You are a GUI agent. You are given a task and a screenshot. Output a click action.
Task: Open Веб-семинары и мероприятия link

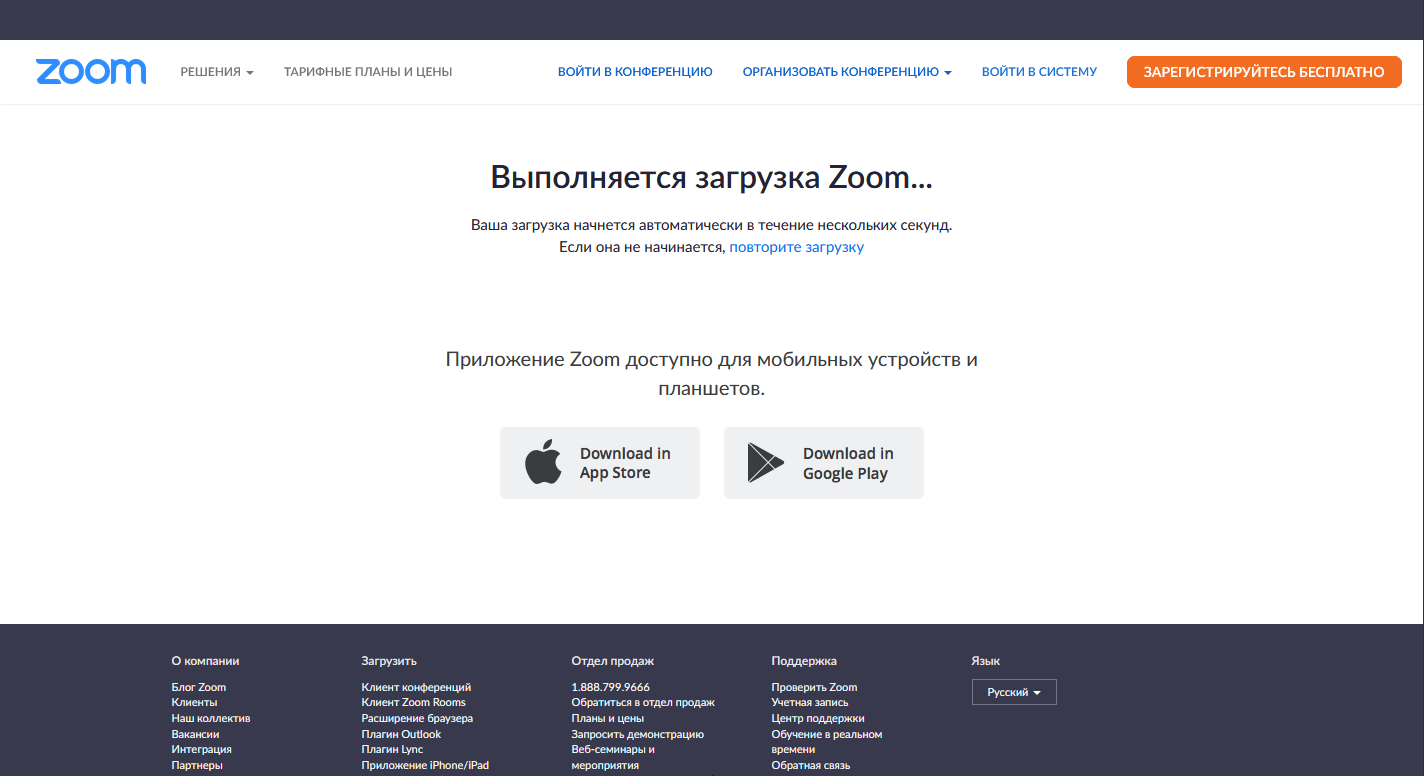pos(613,757)
